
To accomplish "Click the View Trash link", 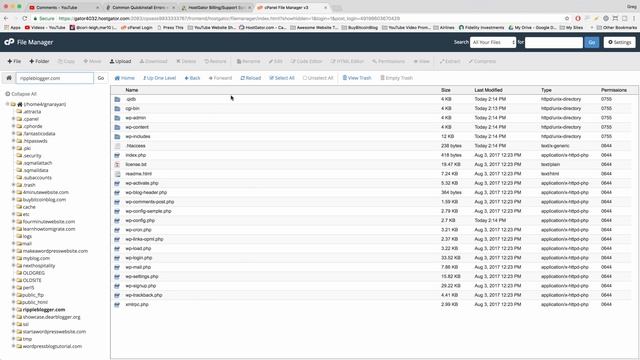I will point(357,78).
